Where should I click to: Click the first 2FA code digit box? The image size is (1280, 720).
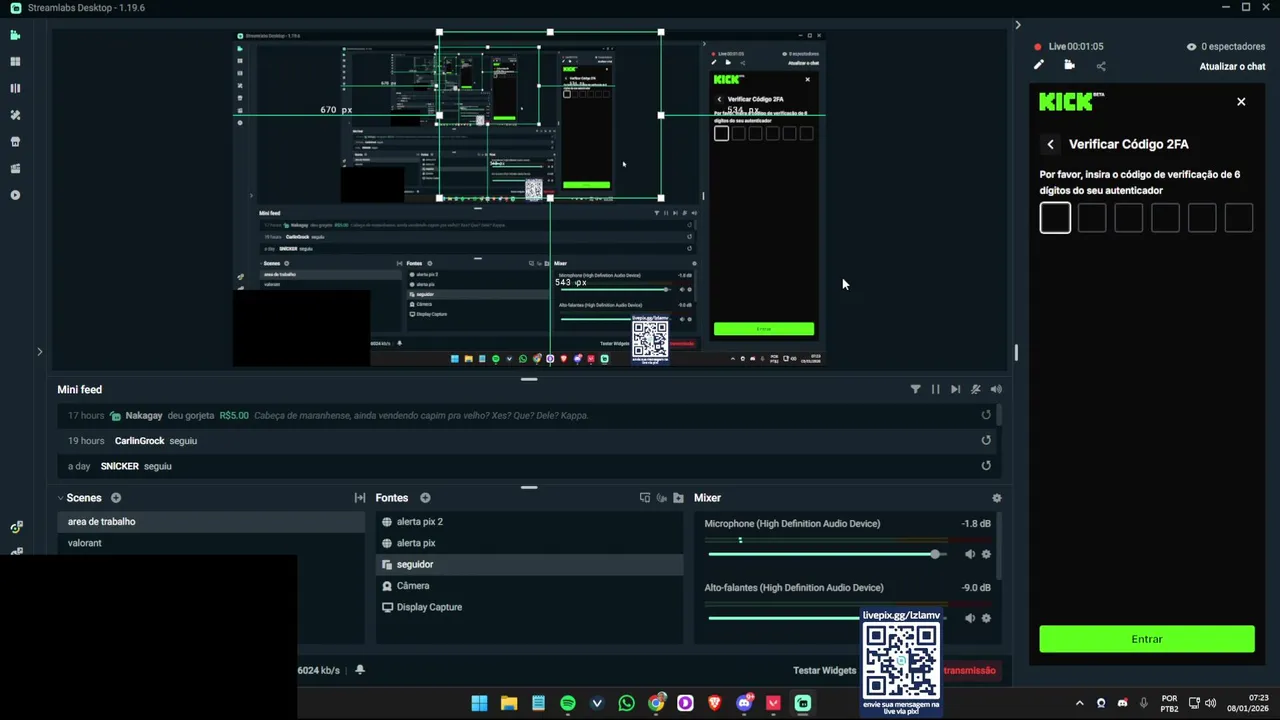[1055, 218]
